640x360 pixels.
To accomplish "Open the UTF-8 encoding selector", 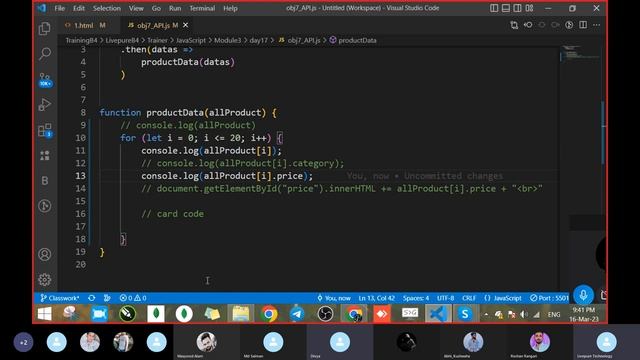I will [445, 298].
